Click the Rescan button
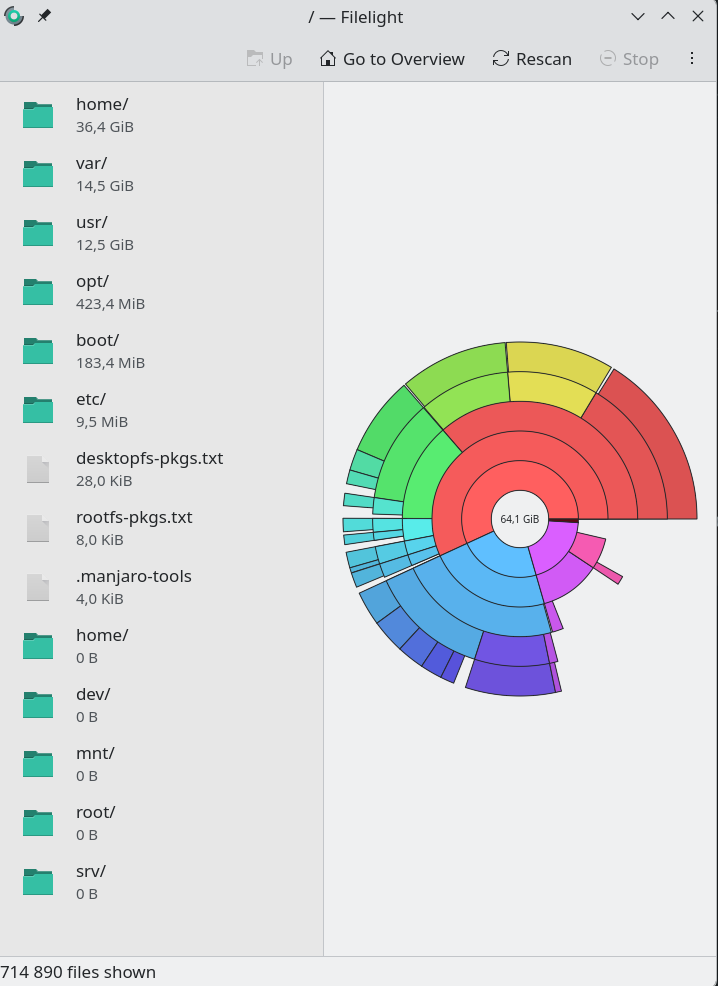 pyautogui.click(x=532, y=59)
